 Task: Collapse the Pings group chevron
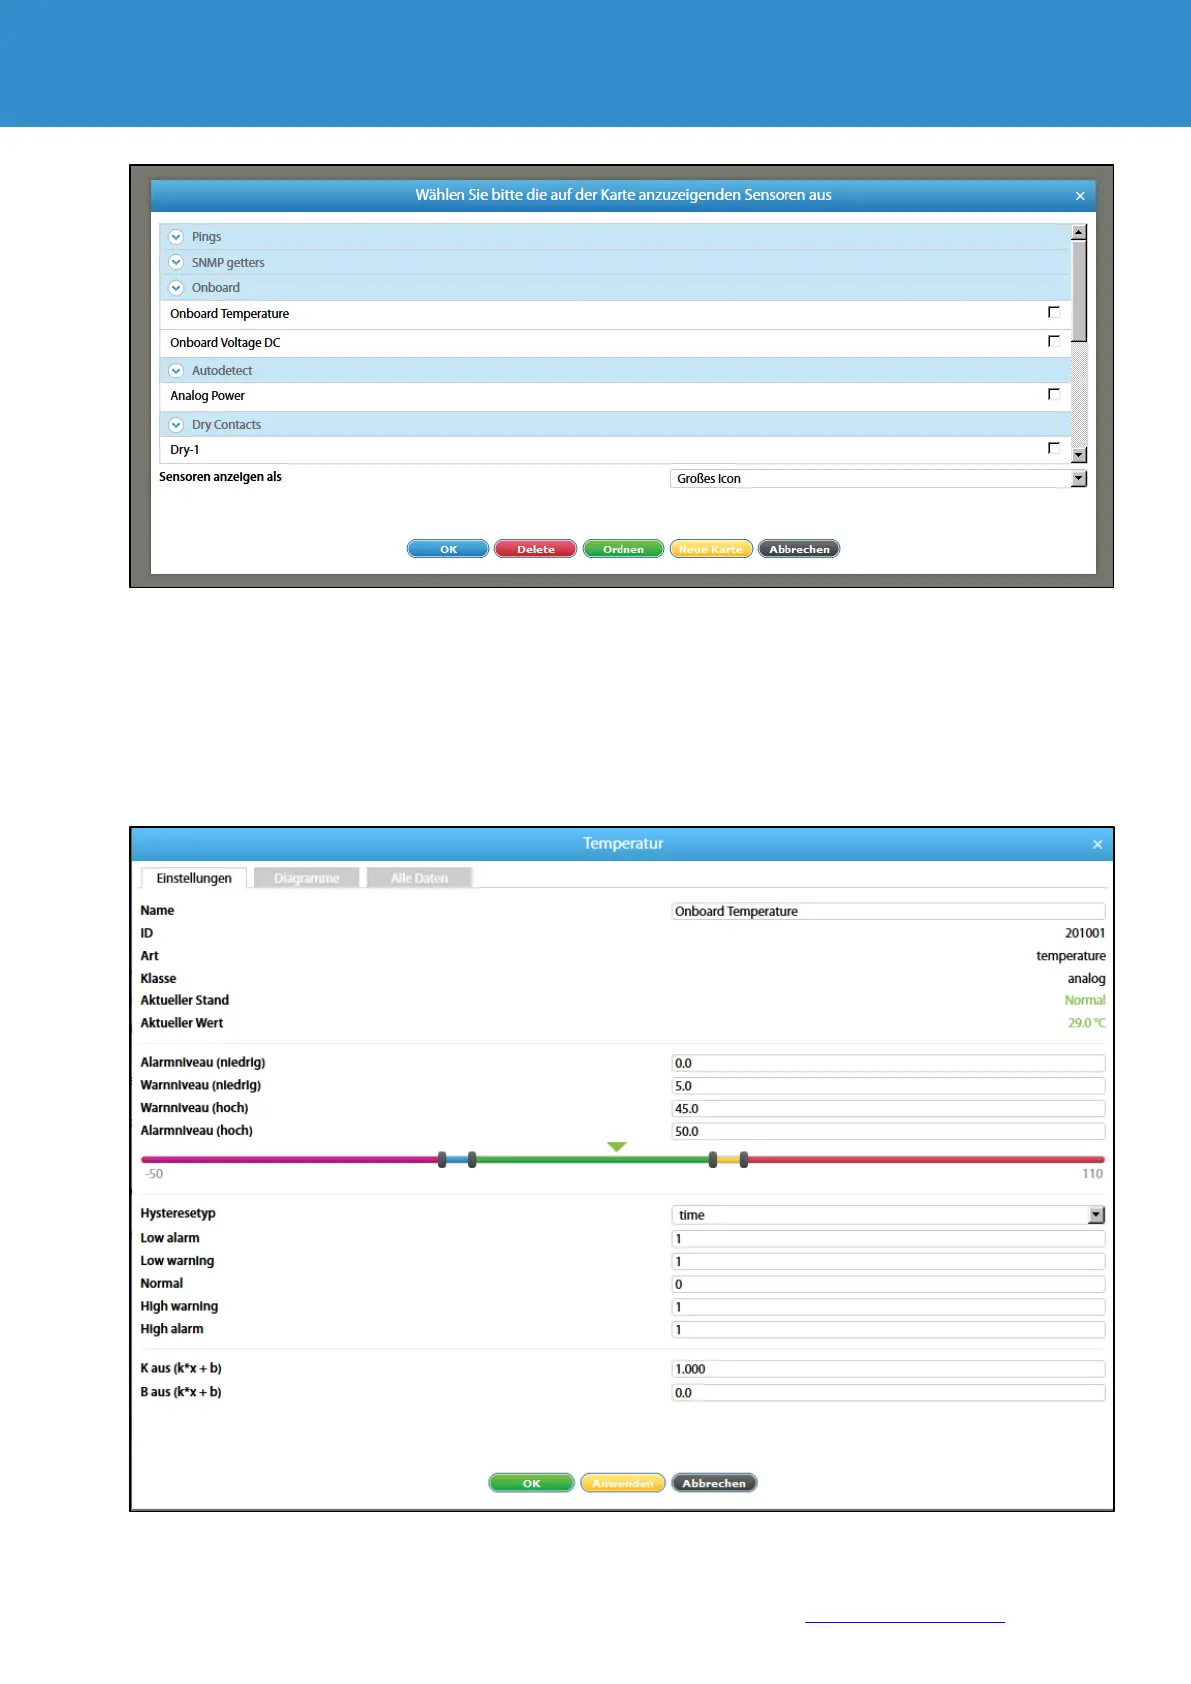[x=176, y=237]
